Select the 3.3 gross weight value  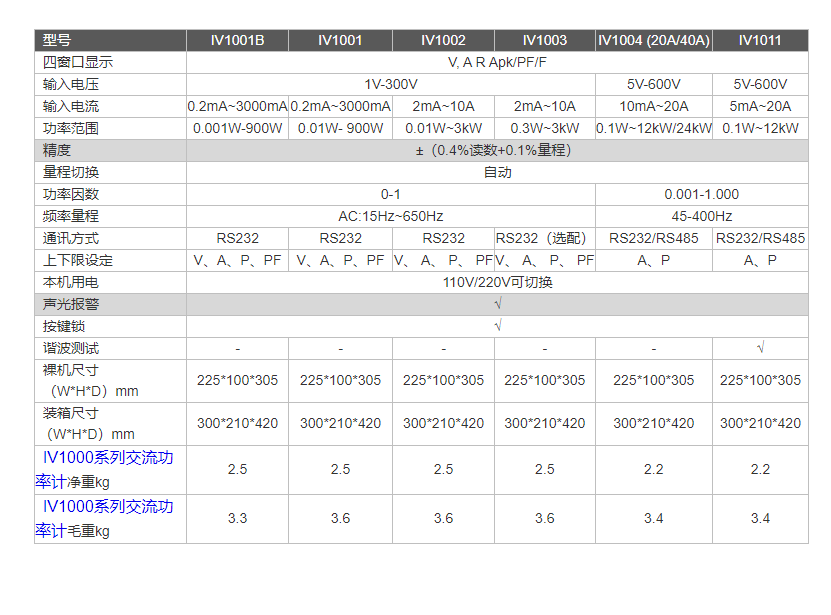click(x=237, y=518)
